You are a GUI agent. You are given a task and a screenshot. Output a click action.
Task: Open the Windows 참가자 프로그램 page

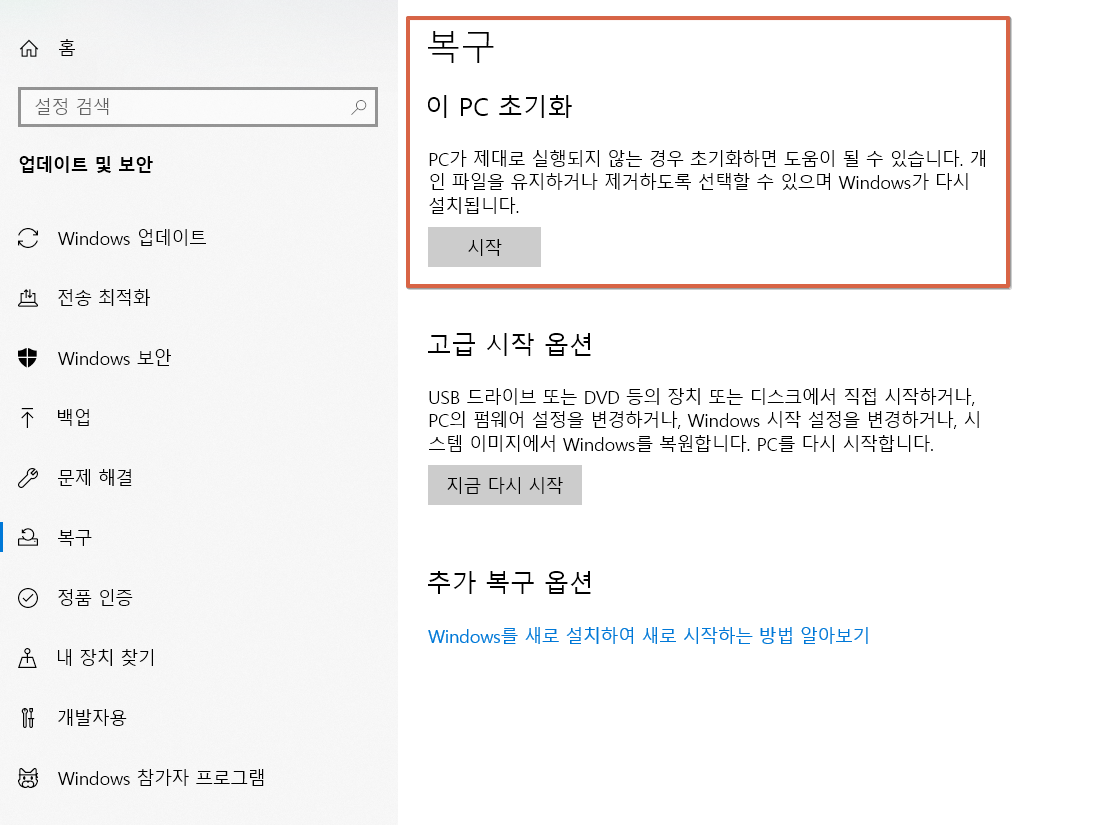161,778
